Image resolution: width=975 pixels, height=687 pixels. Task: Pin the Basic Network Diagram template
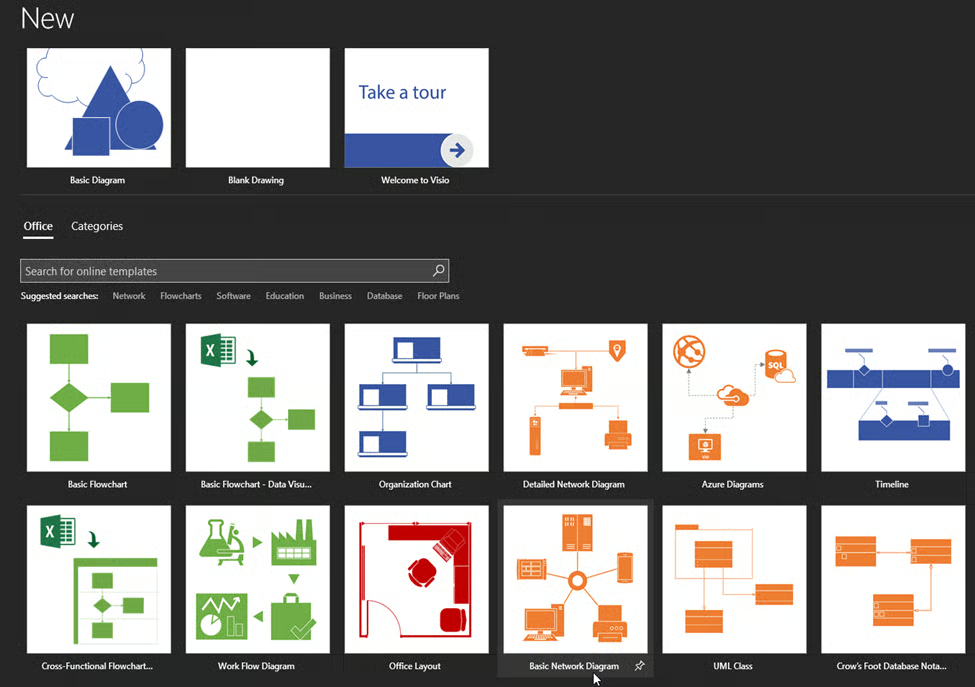click(x=640, y=666)
